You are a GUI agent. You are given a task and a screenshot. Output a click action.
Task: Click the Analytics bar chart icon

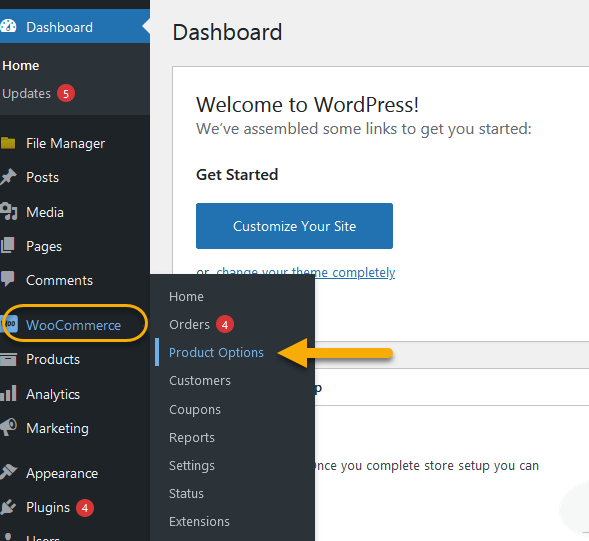tap(8, 393)
